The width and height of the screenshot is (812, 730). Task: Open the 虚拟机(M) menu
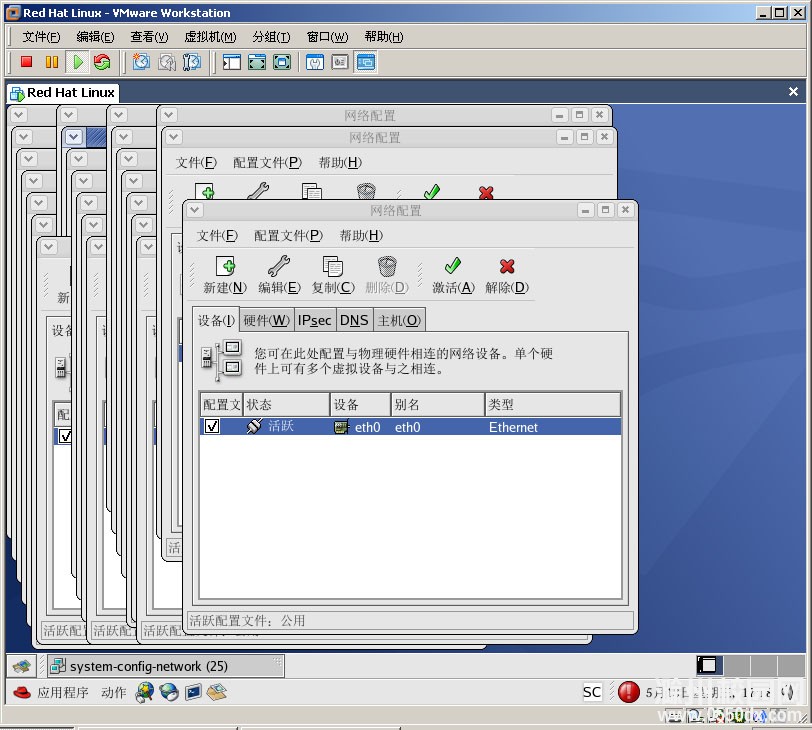210,37
